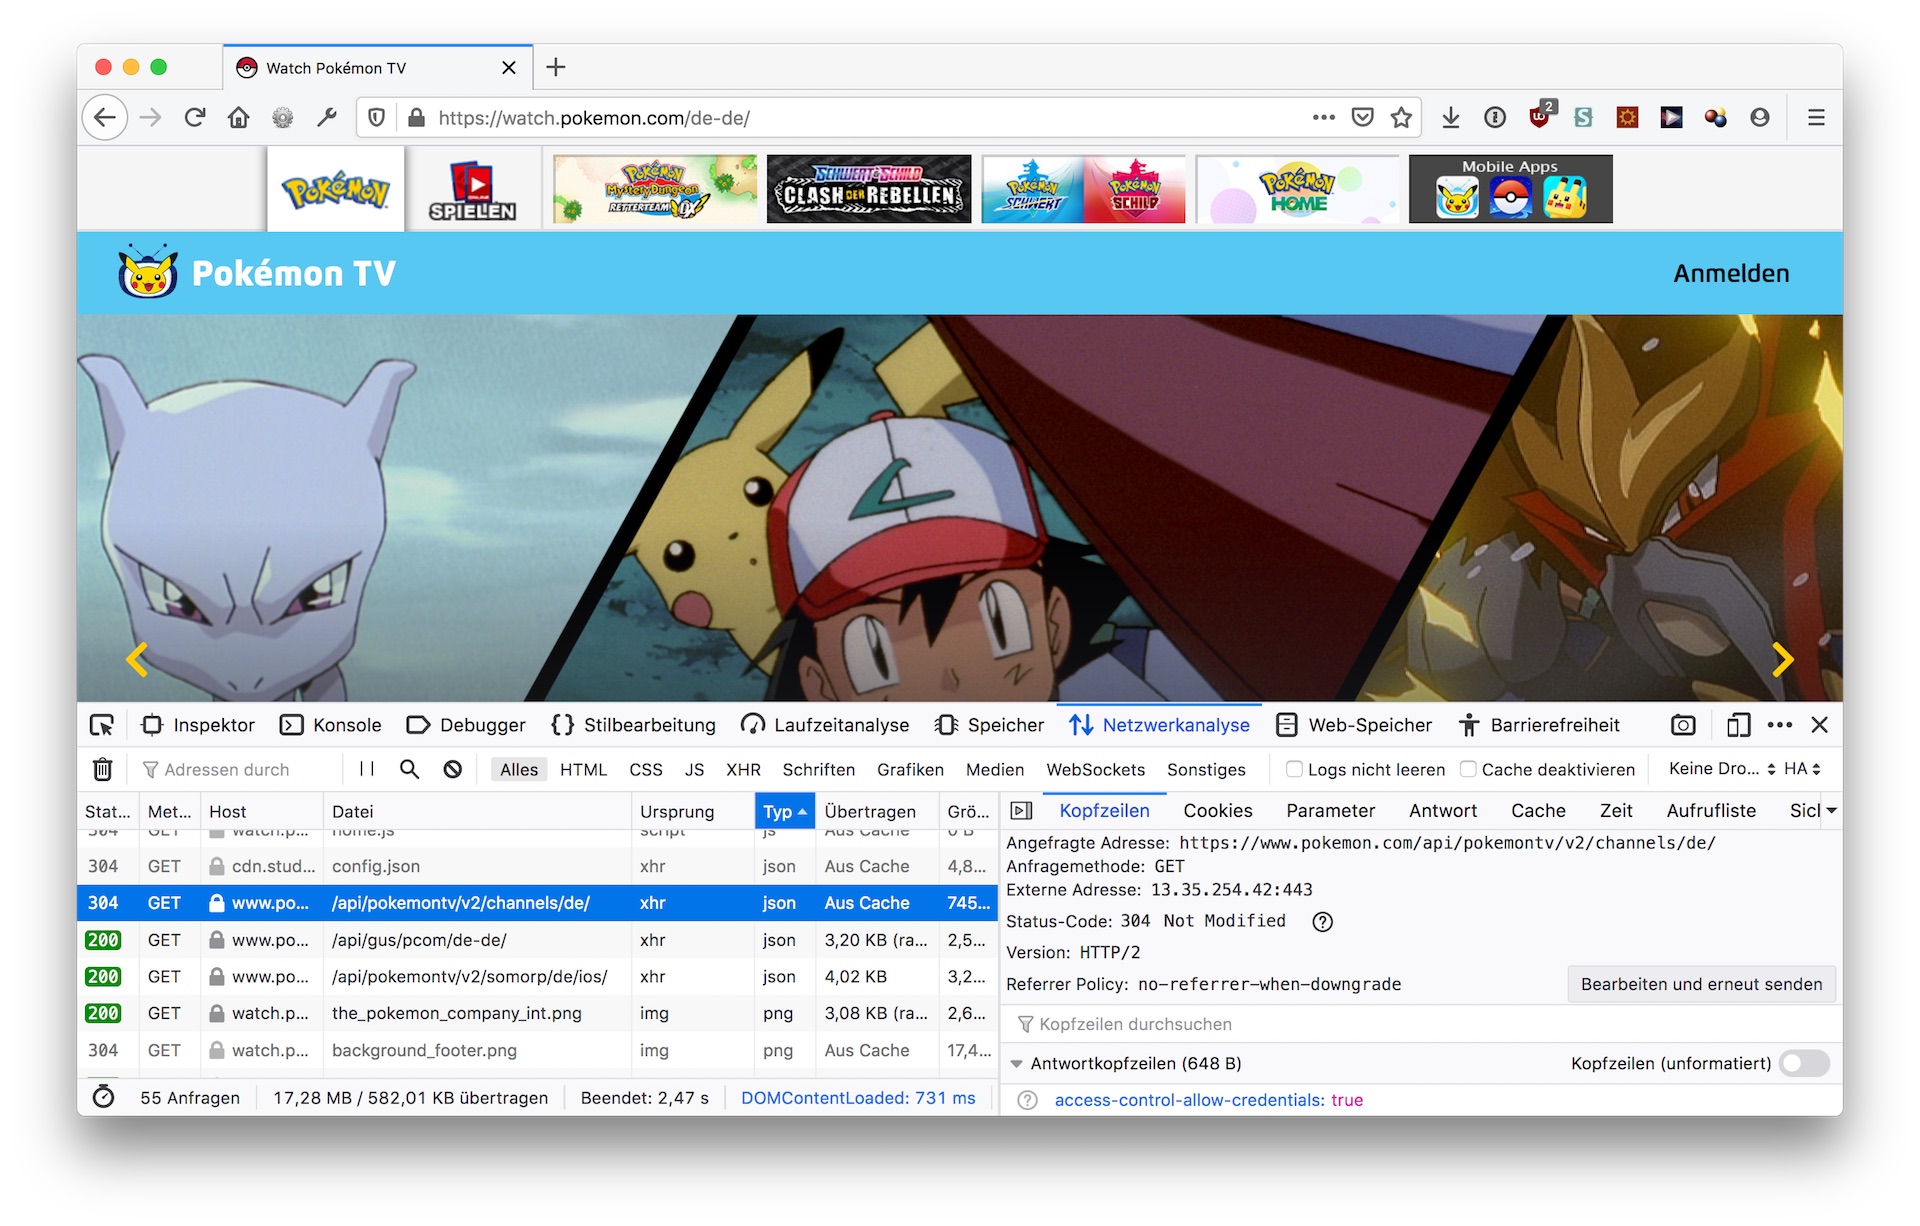The height and width of the screenshot is (1226, 1920).
Task: Click the Anmelden link
Action: pos(1731,273)
